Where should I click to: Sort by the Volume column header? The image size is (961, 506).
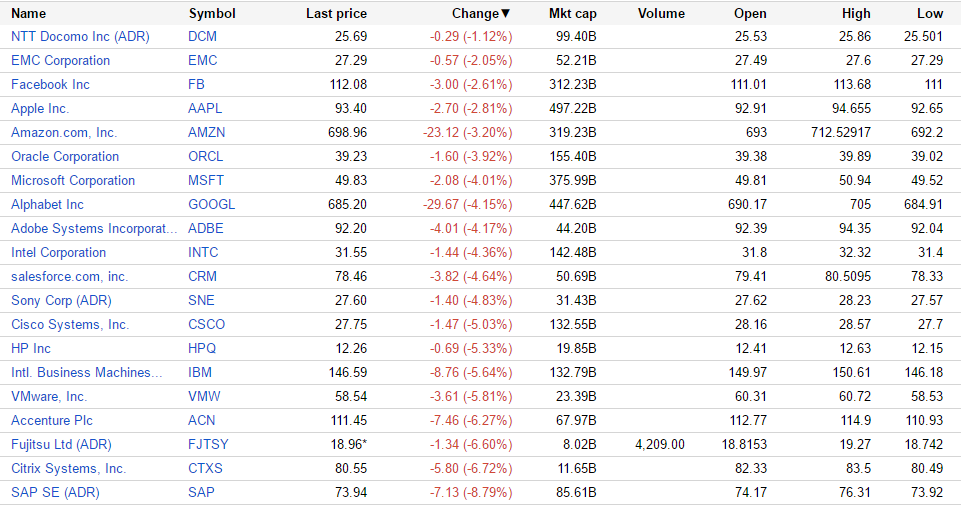click(660, 14)
